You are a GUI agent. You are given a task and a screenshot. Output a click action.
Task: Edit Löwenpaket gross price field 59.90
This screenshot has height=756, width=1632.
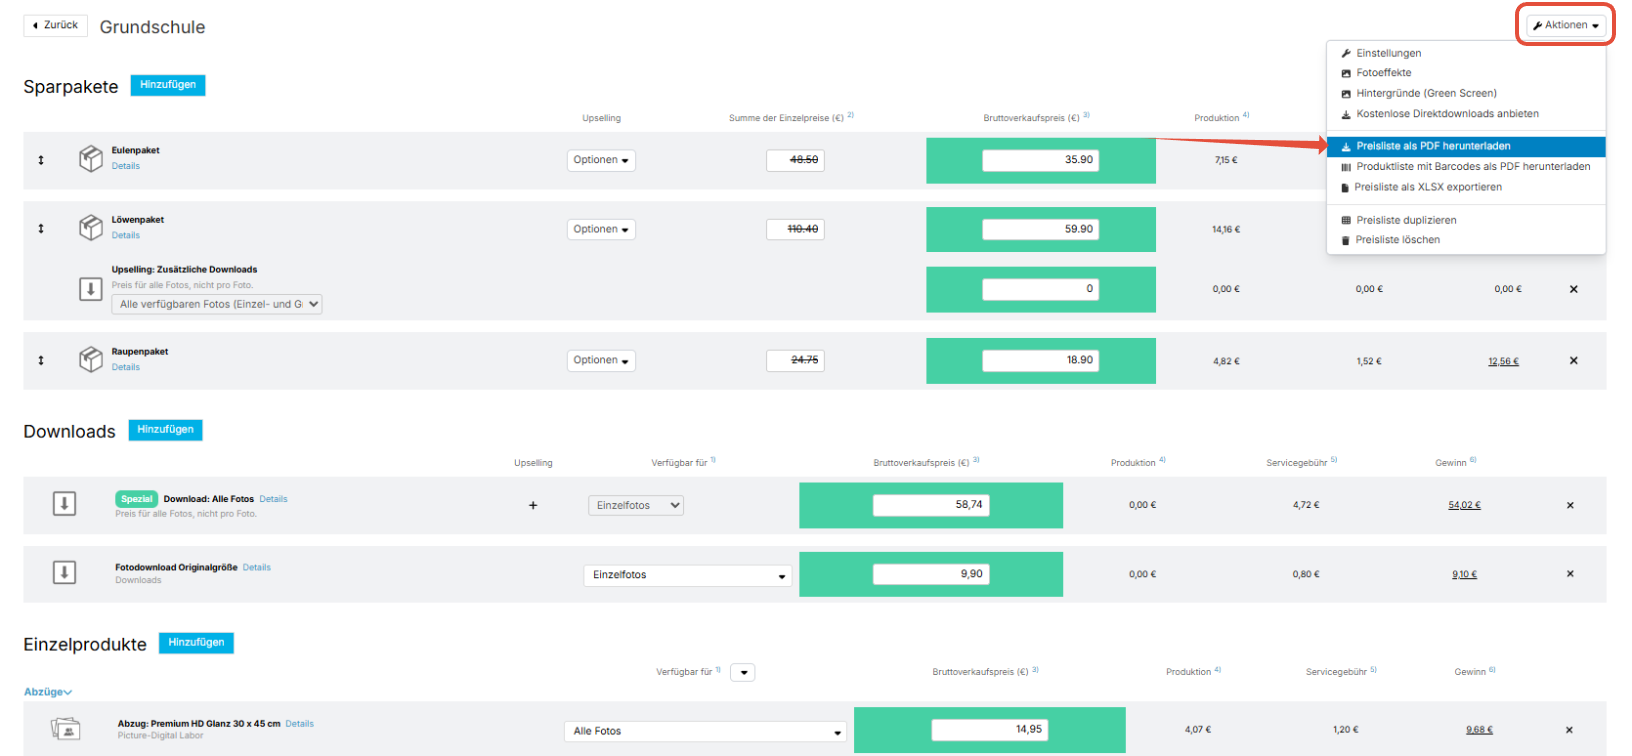(x=1040, y=229)
